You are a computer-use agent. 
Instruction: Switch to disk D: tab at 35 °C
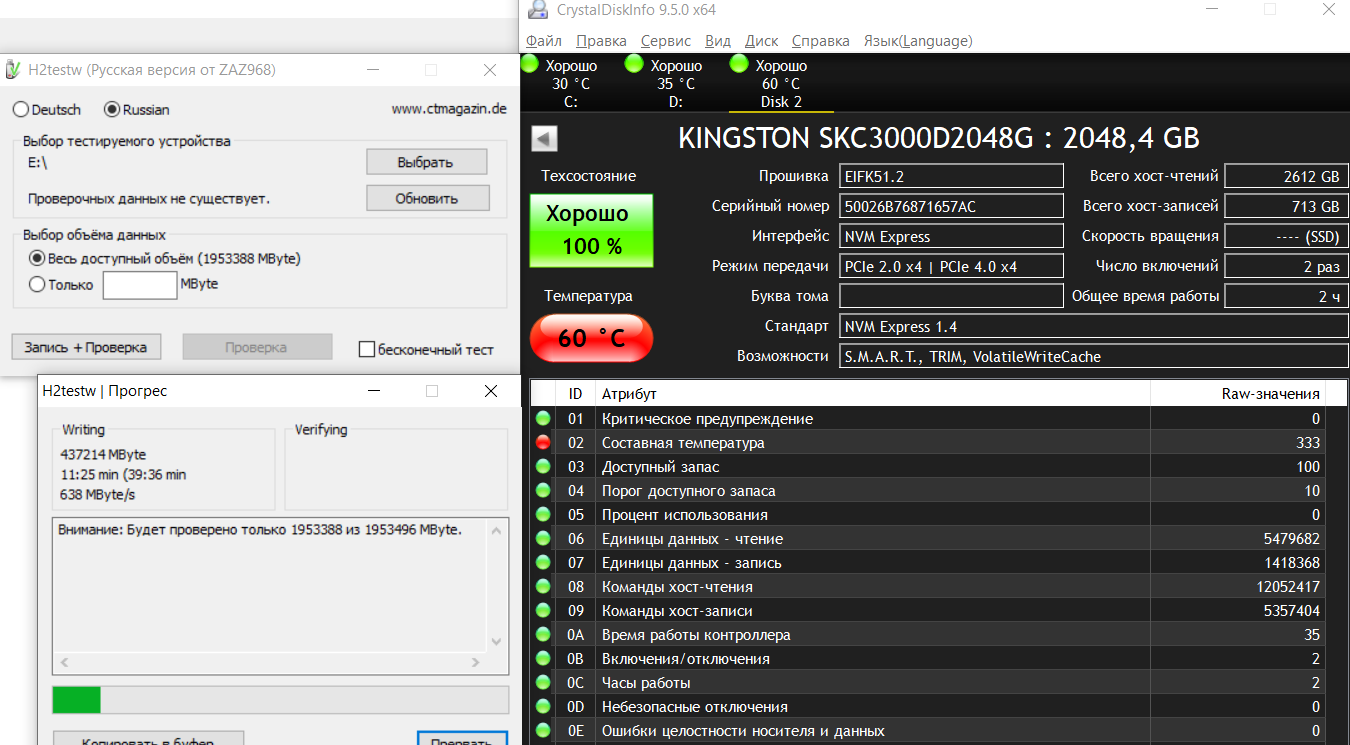pyautogui.click(x=676, y=83)
